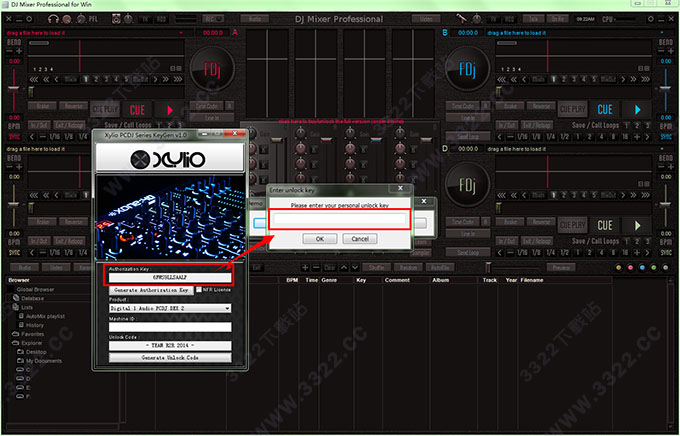Viewport: 680px width, 436px height.
Task: Click the AutoMix button
Action: point(440,268)
